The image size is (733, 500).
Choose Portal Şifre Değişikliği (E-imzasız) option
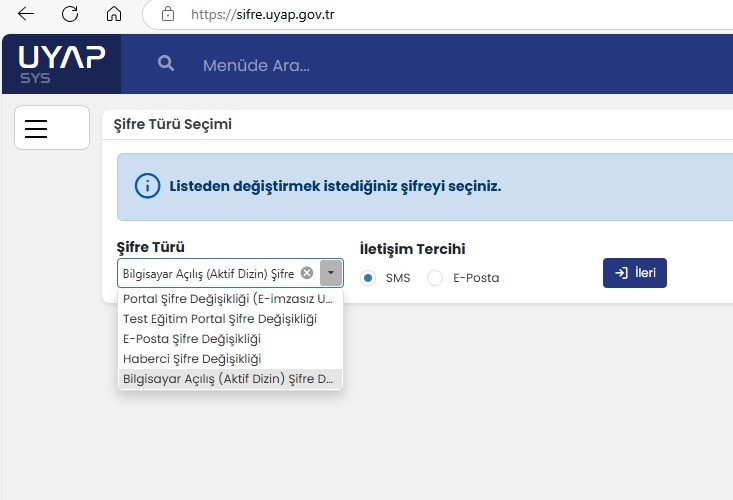coord(228,299)
